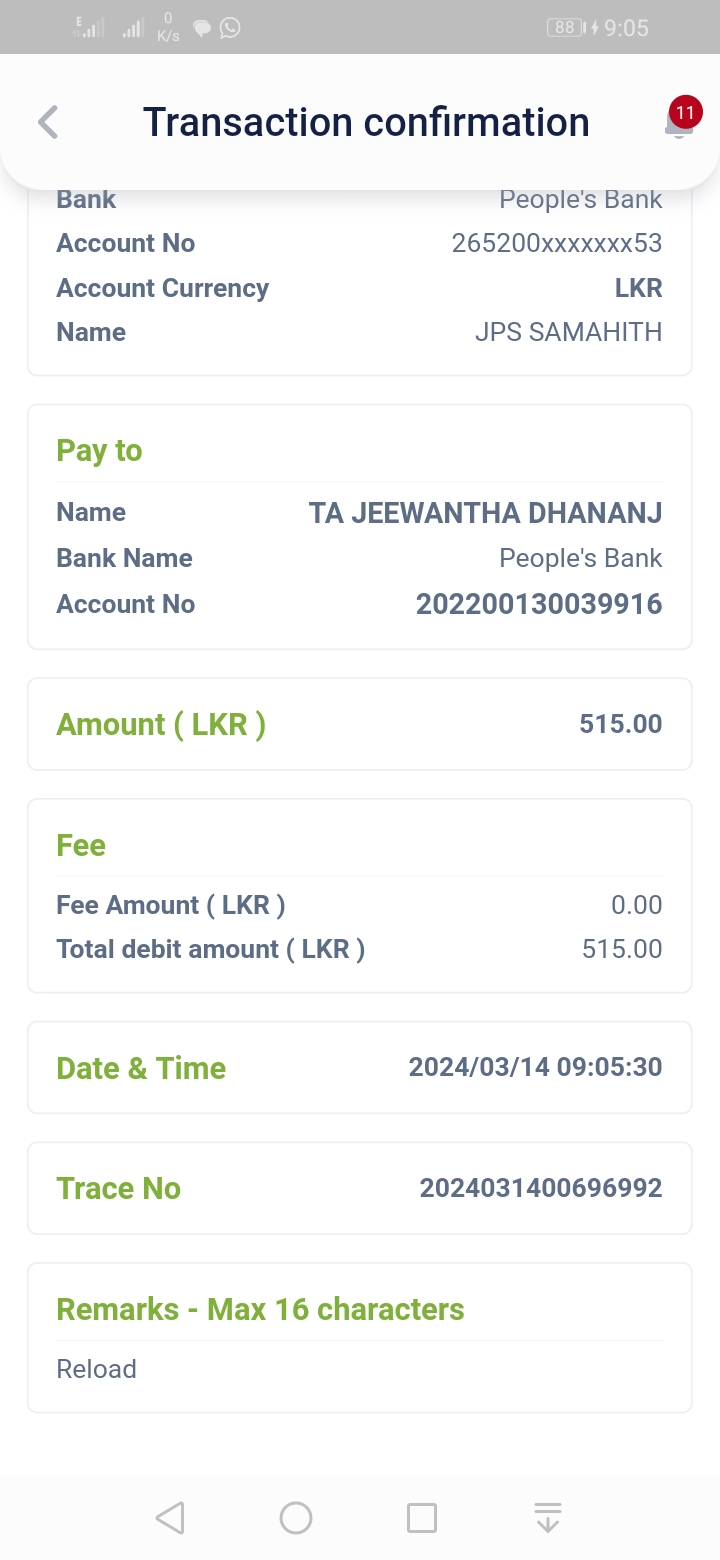
Task: Tap the payee name TA JEEWANTHA DHANANJ
Action: tap(485, 513)
